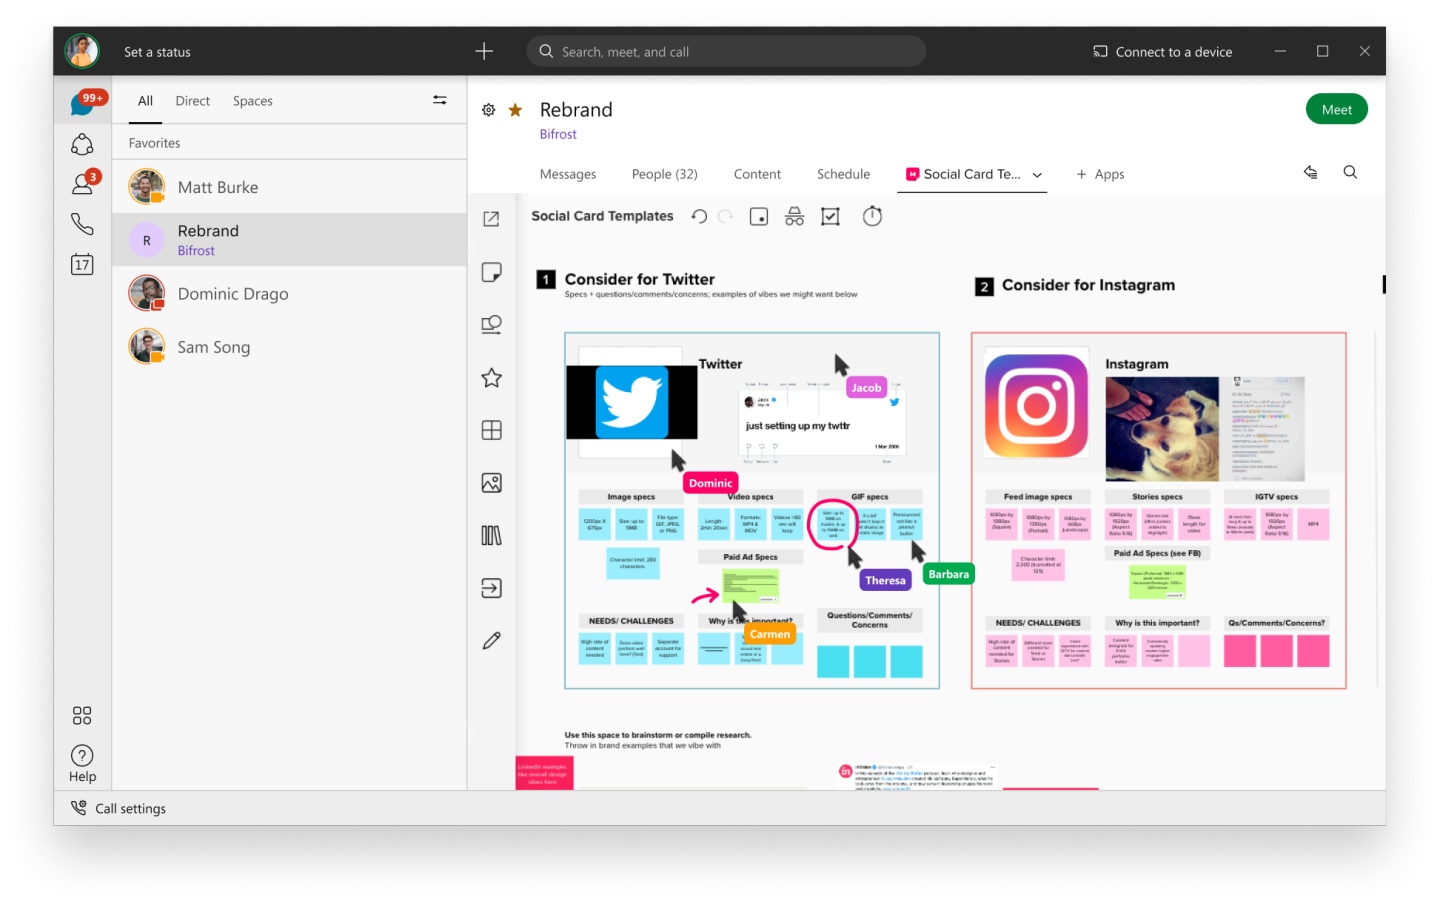This screenshot has width=1440, height=906.
Task: Click the Twitter logo image on whiteboard
Action: [x=632, y=402]
